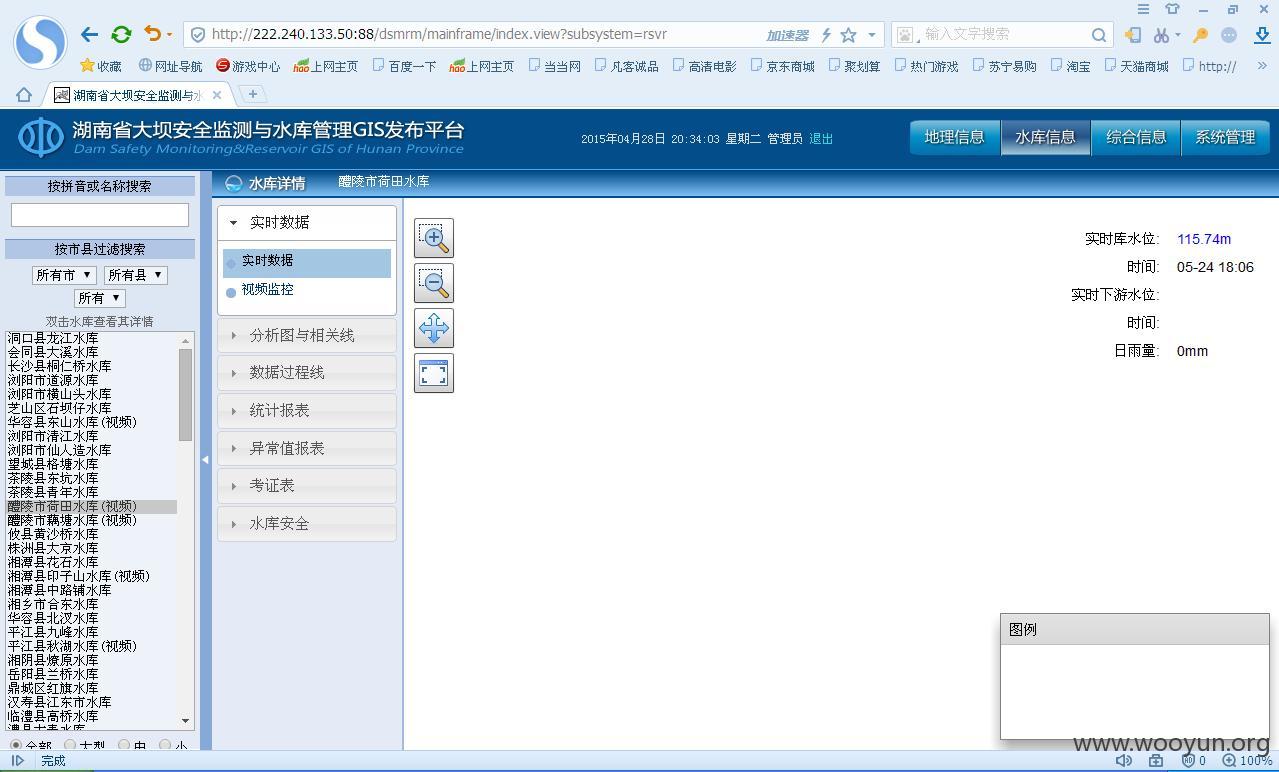Click the browser logo at top left
The image size is (1279, 772).
coord(40,42)
